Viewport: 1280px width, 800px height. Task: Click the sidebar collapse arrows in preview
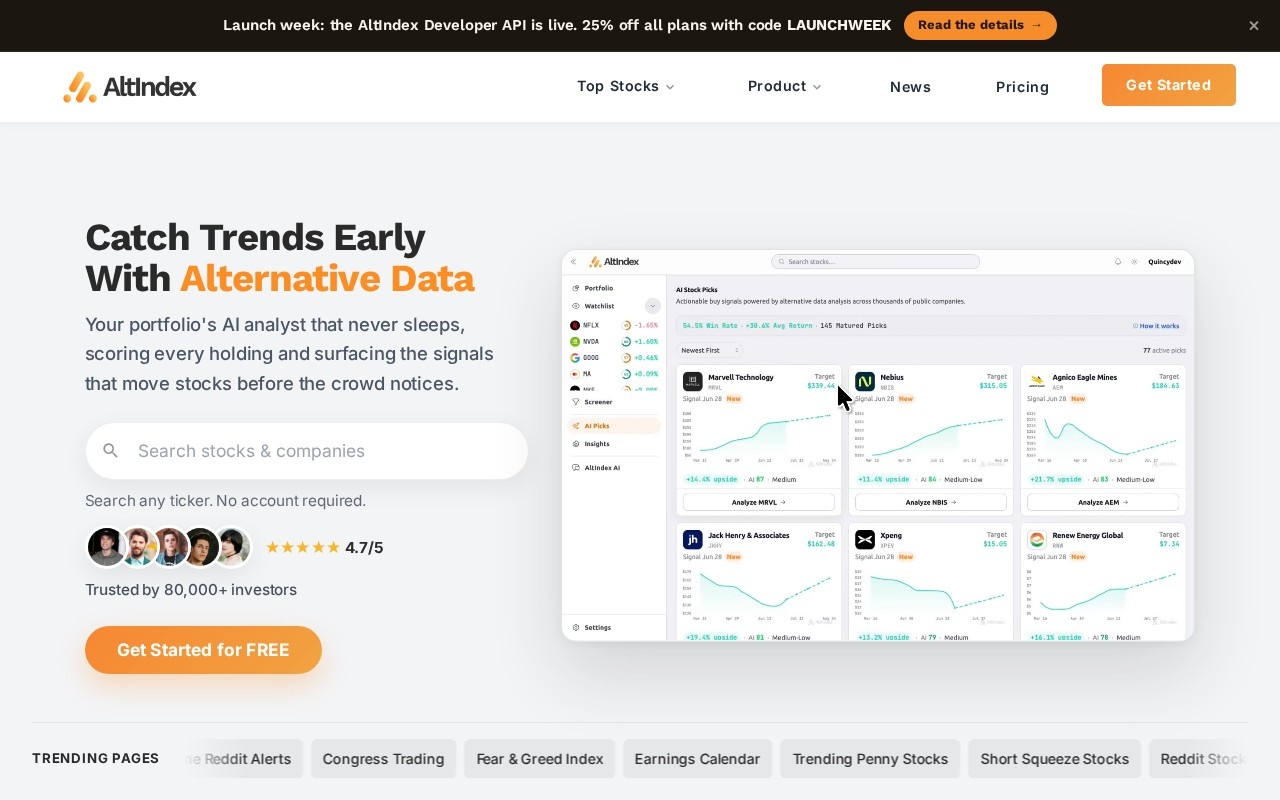pos(573,262)
